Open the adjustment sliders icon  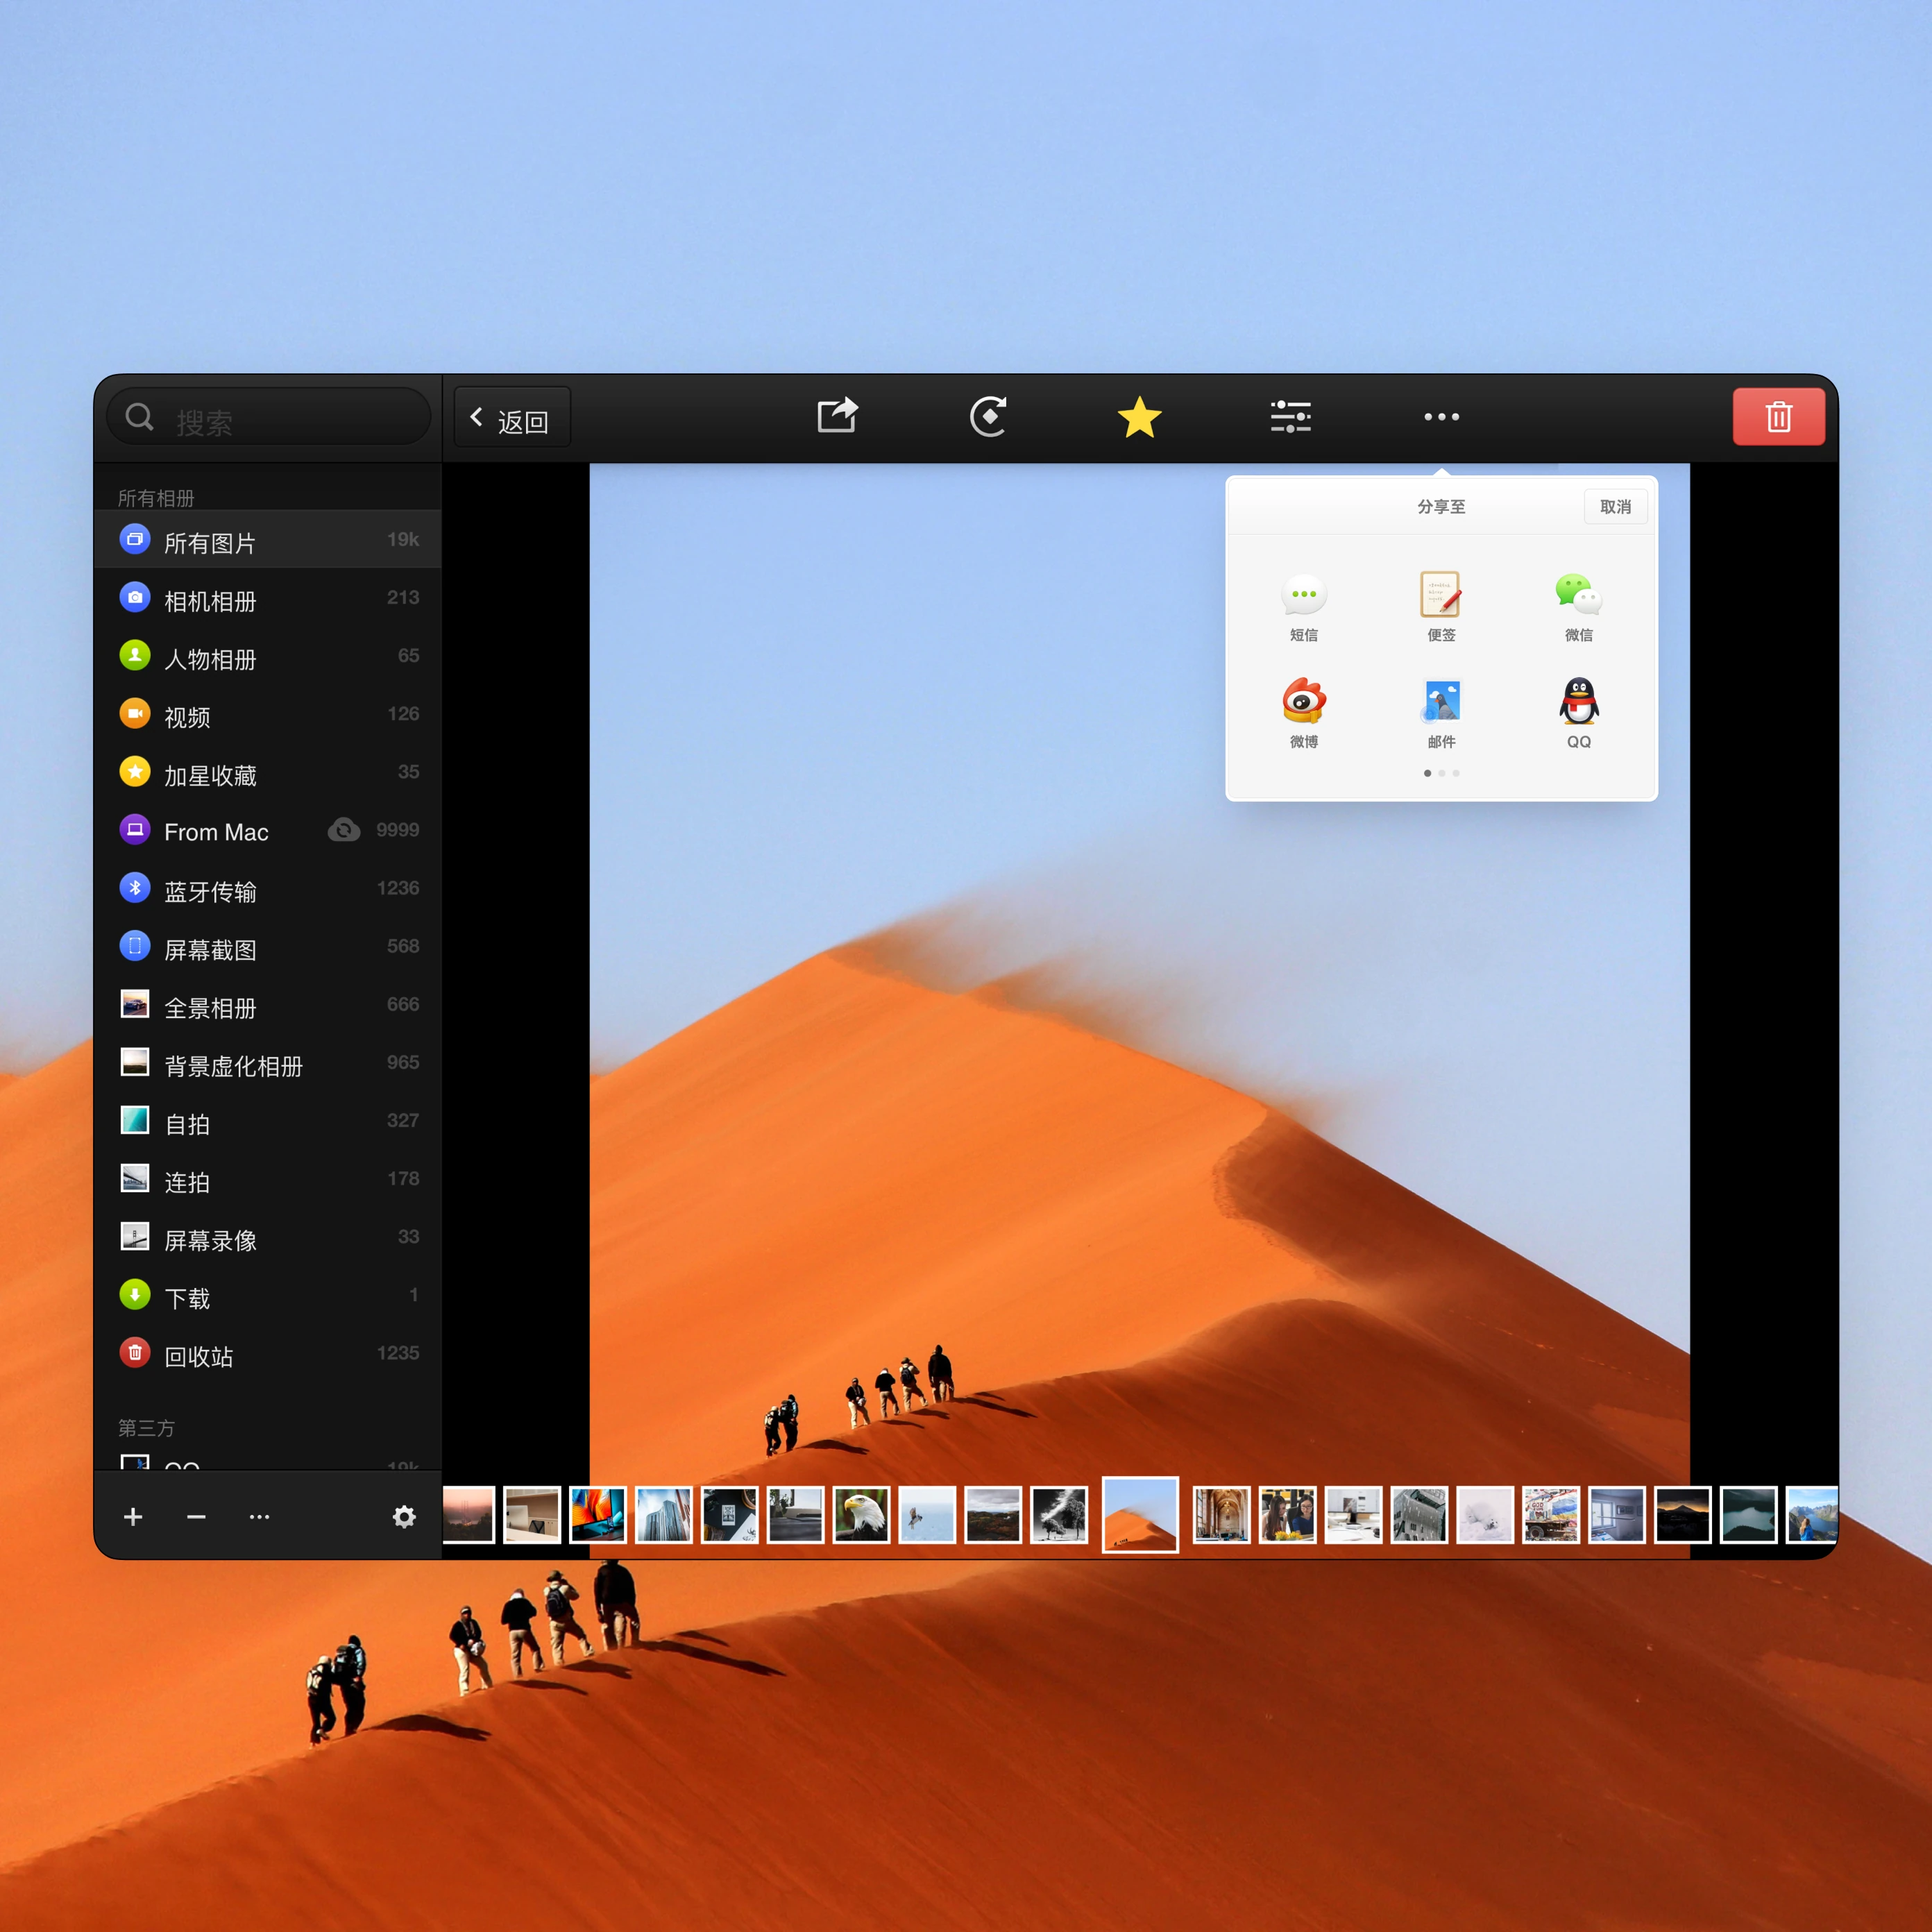[x=1290, y=416]
